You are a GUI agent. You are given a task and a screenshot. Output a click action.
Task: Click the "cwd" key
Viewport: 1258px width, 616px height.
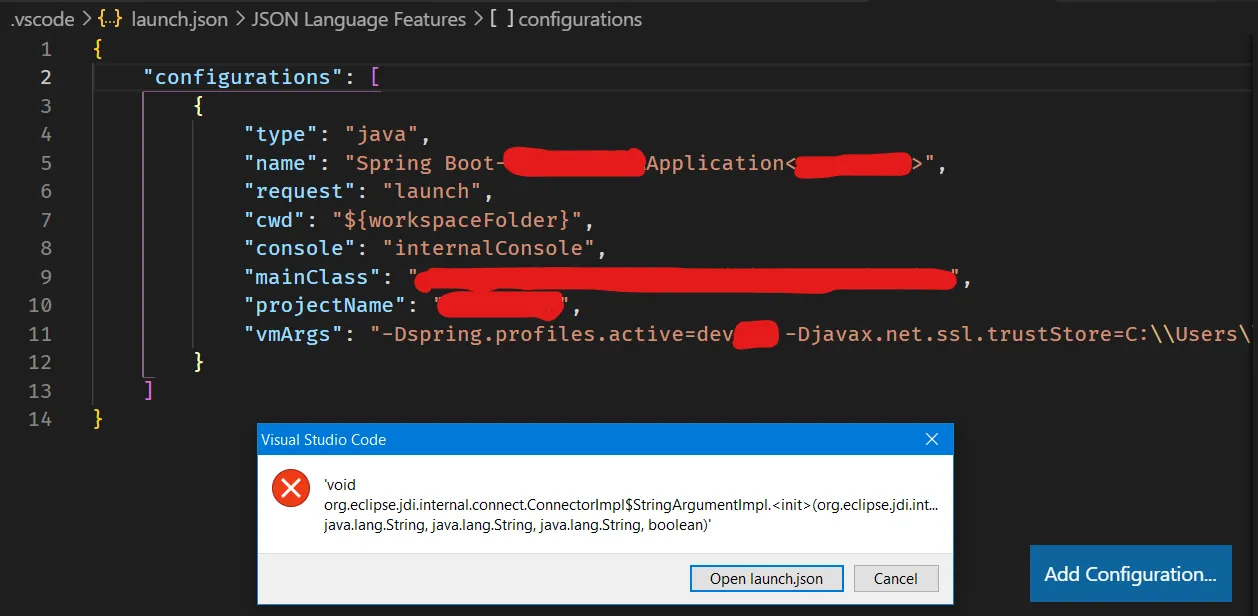[275, 220]
